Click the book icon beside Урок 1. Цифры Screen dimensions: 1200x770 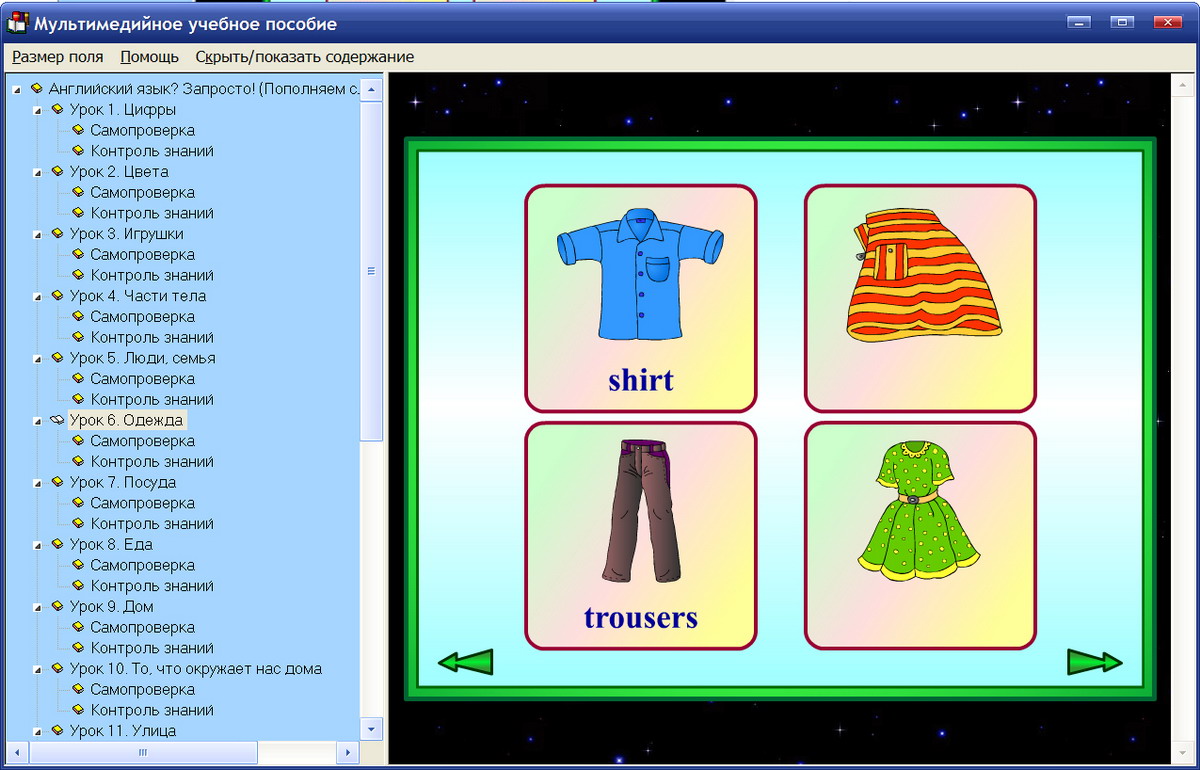tap(57, 110)
